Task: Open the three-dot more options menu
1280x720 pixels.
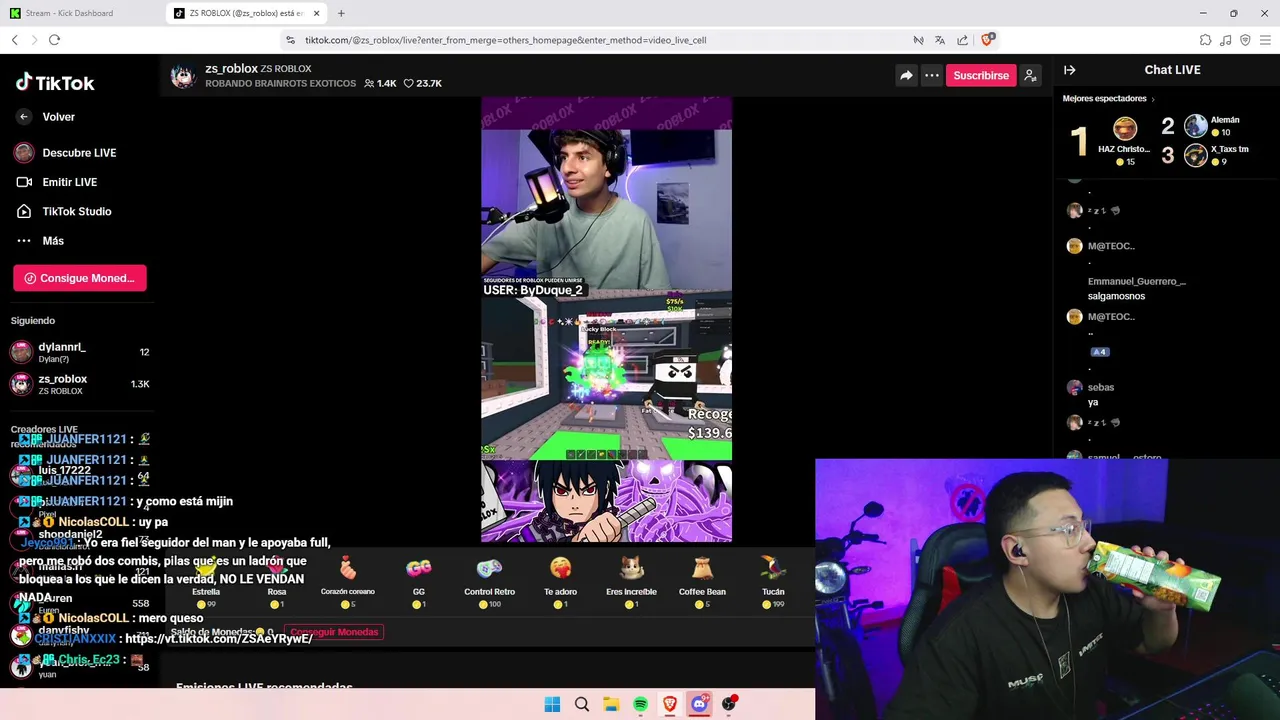Action: [x=931, y=75]
